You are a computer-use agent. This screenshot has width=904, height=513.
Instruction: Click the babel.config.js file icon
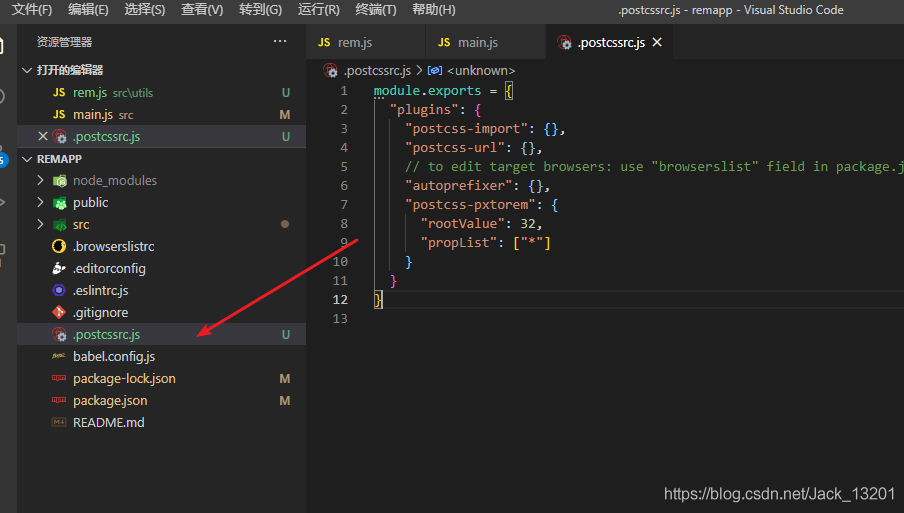pyautogui.click(x=59, y=356)
